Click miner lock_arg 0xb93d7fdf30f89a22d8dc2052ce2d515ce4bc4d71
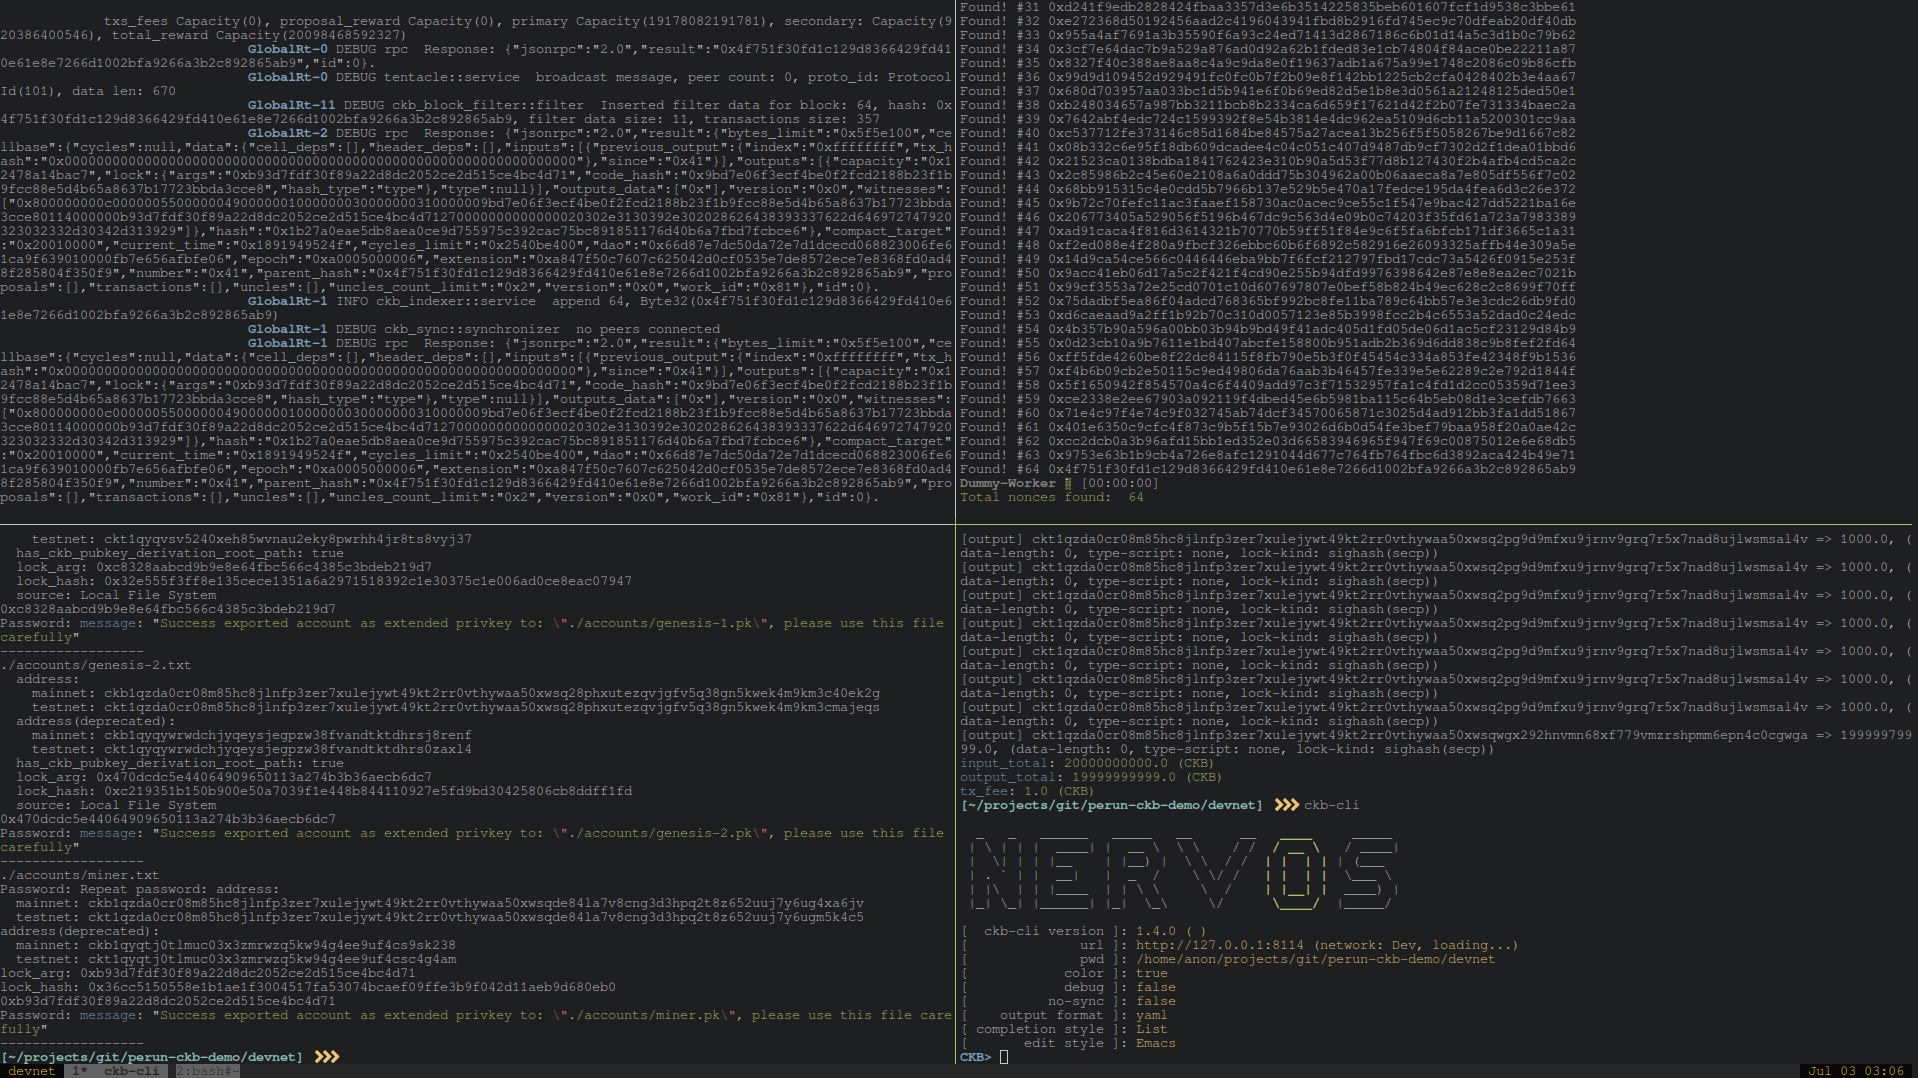The image size is (1918, 1078). [x=248, y=973]
